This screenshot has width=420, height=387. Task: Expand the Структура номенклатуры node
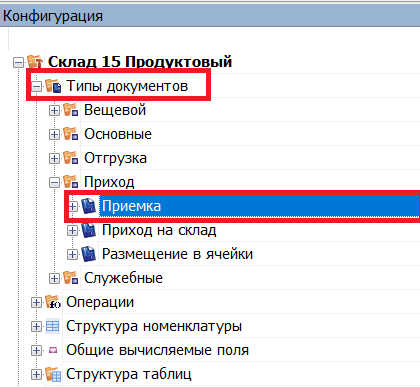click(x=36, y=326)
